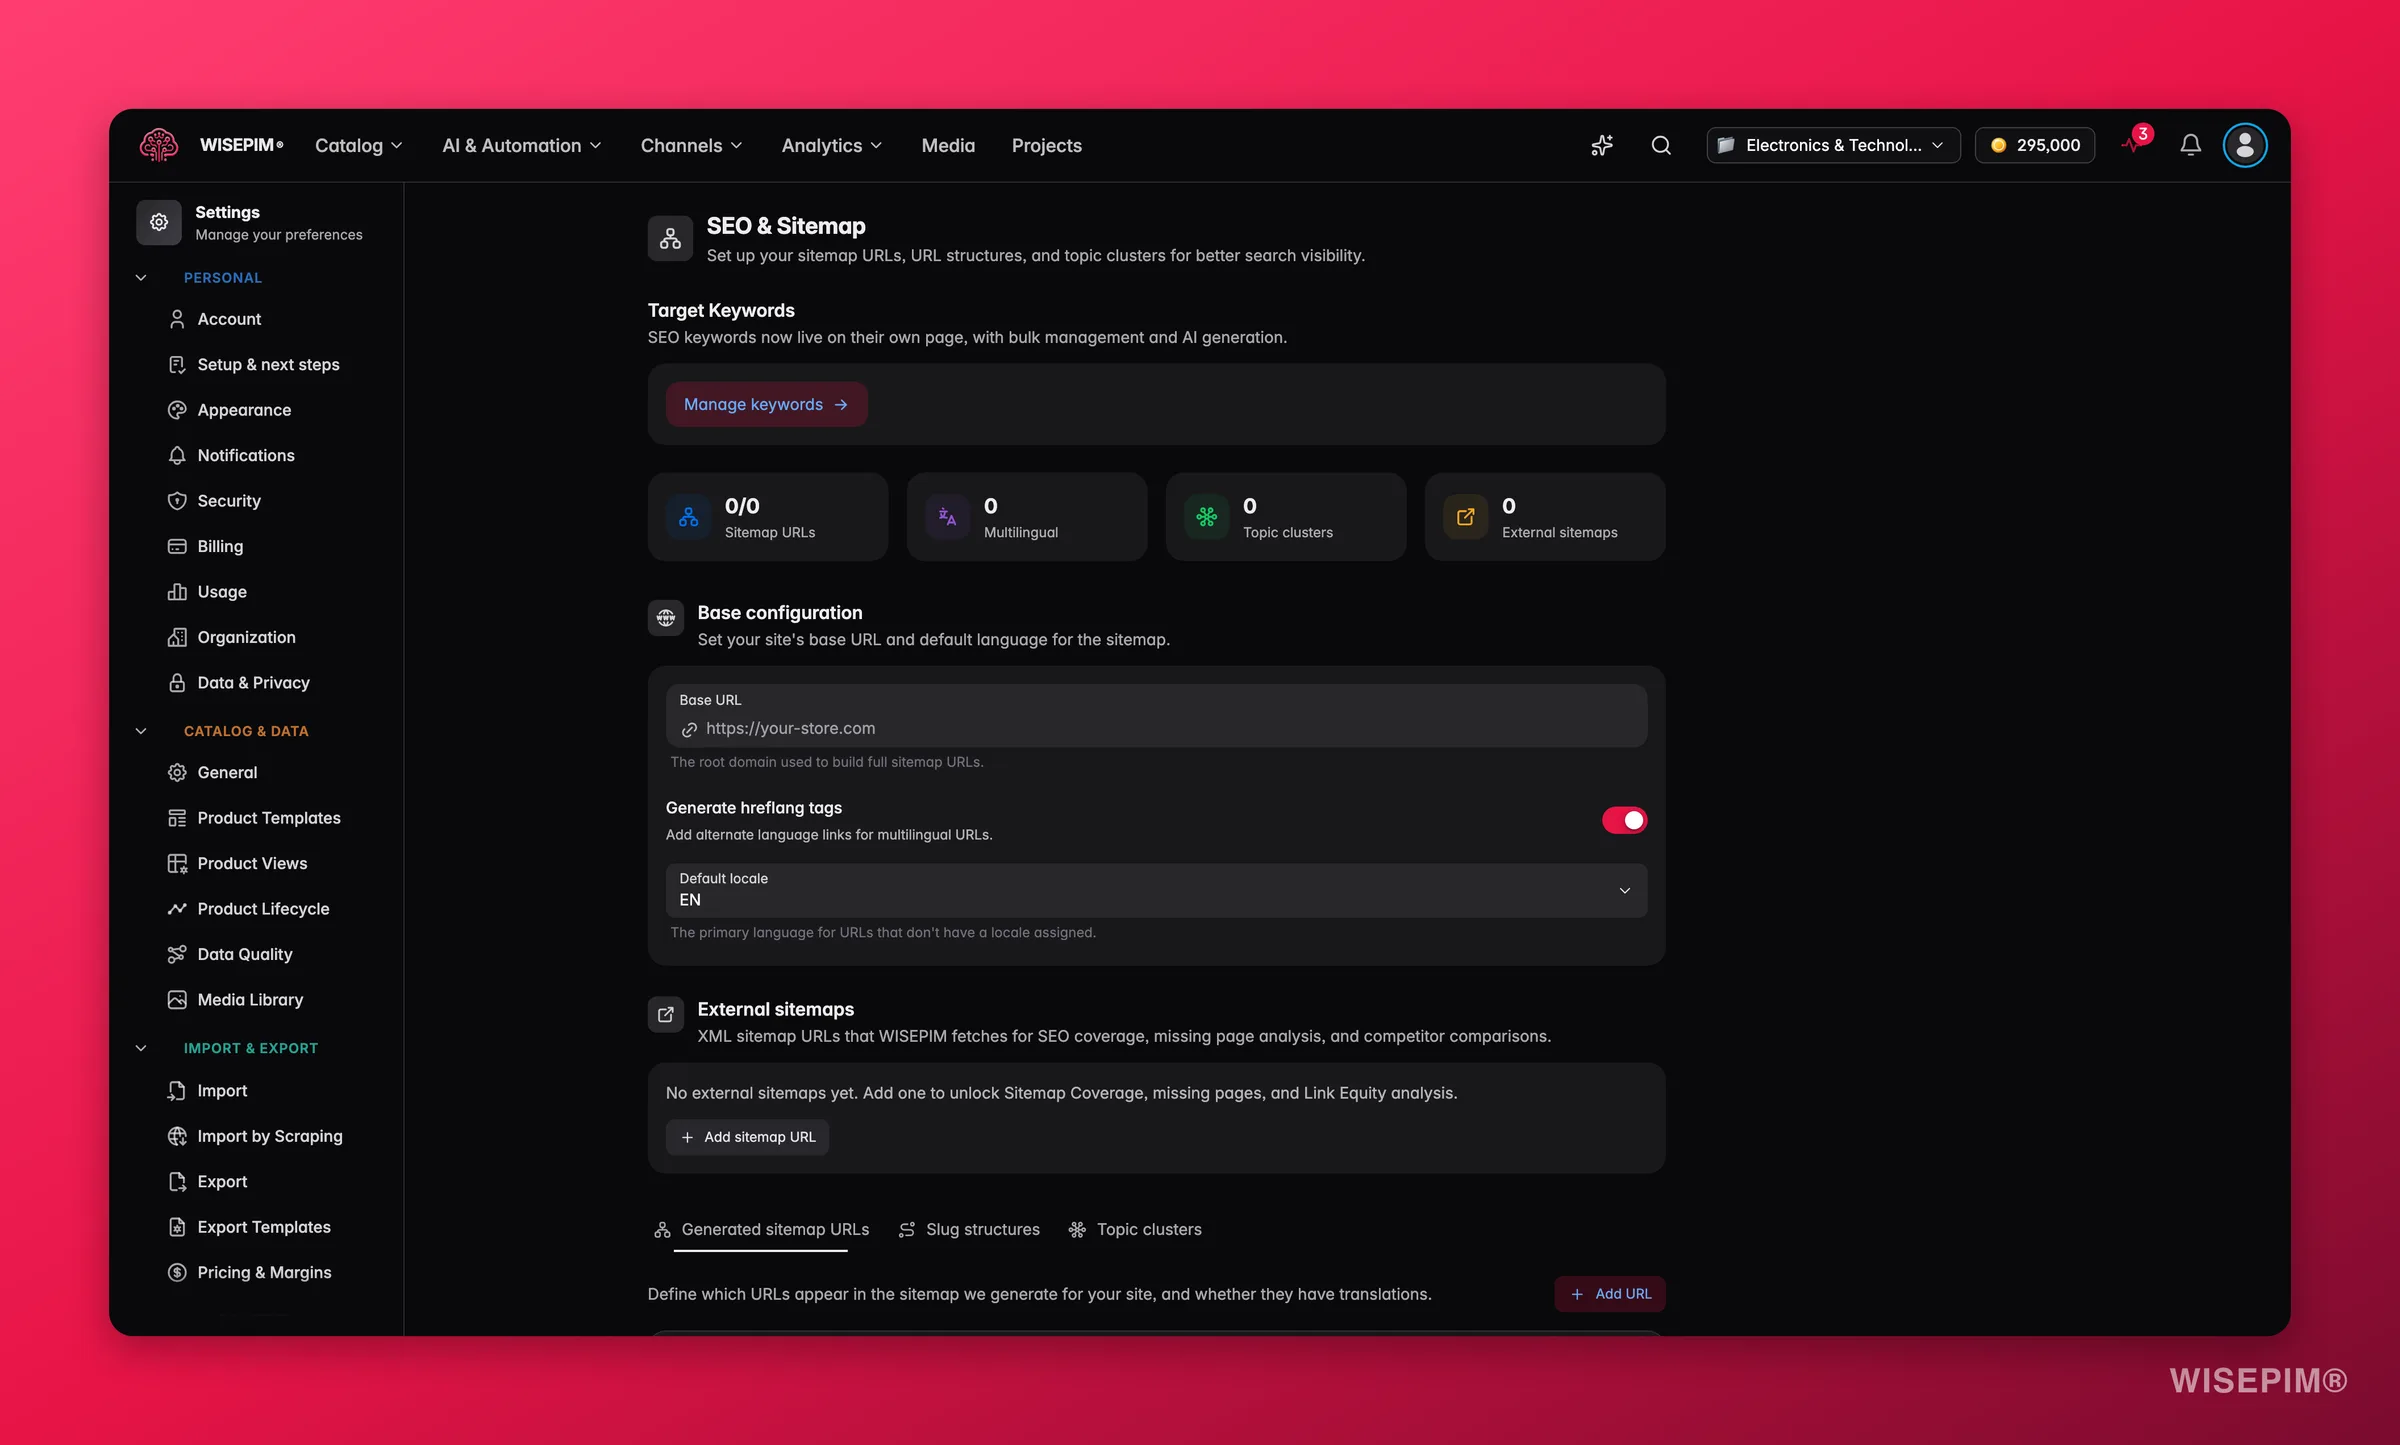The image size is (2400, 1445).
Task: Go to the Projects page
Action: [1047, 145]
